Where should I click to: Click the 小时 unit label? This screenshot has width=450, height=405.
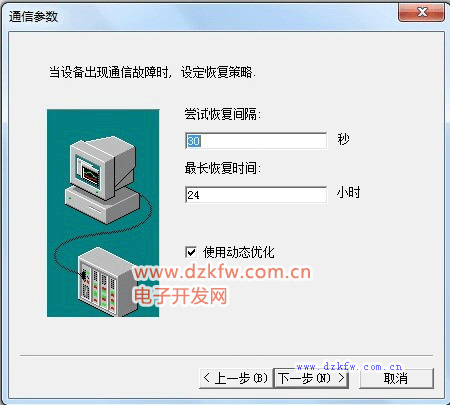point(349,192)
